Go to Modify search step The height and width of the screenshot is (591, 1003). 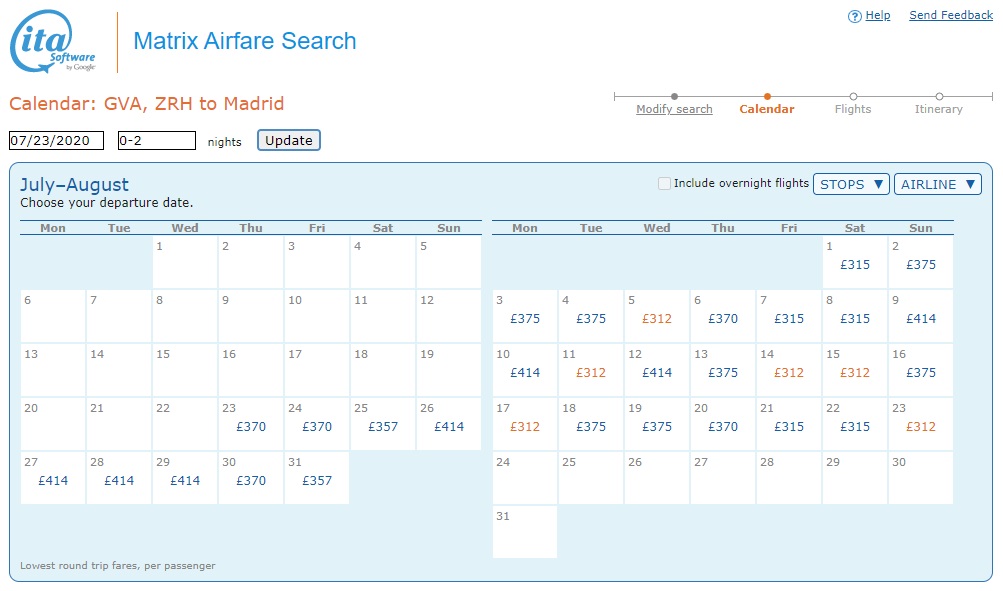[x=674, y=109]
